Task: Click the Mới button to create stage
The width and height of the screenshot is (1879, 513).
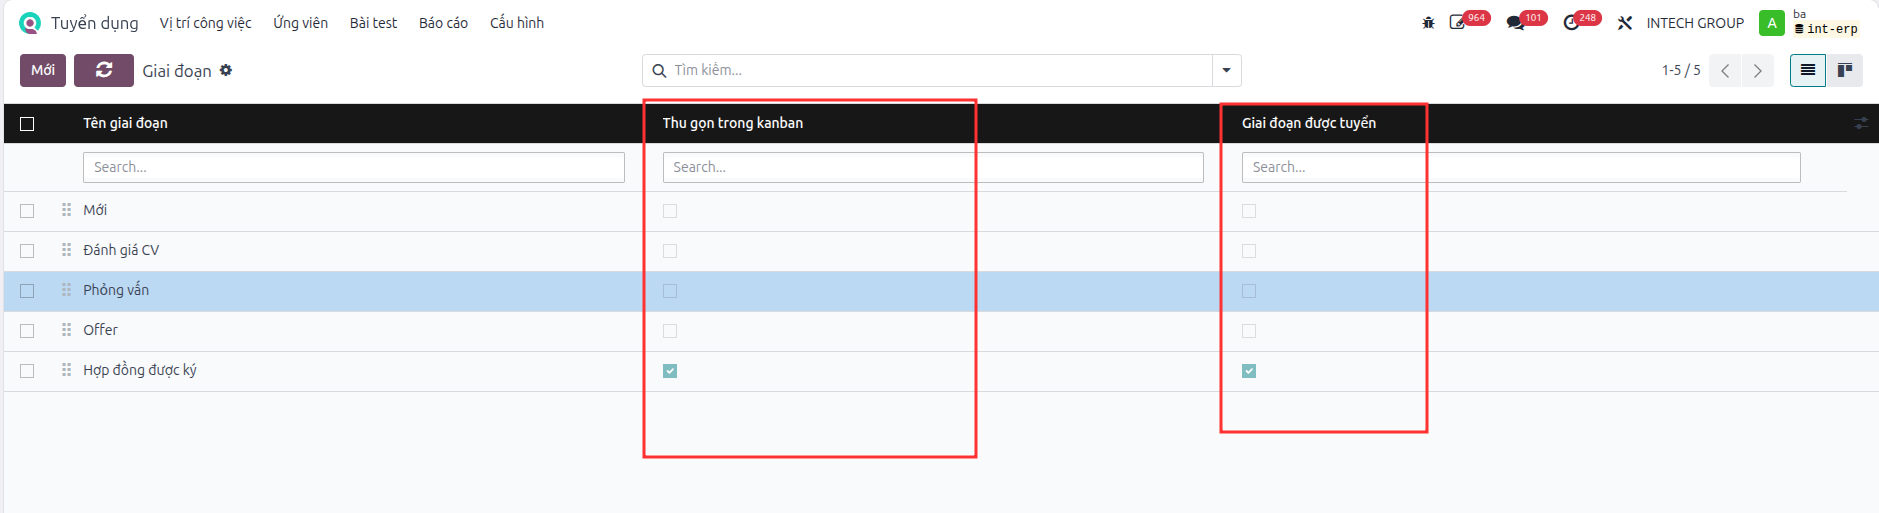Action: [x=43, y=70]
